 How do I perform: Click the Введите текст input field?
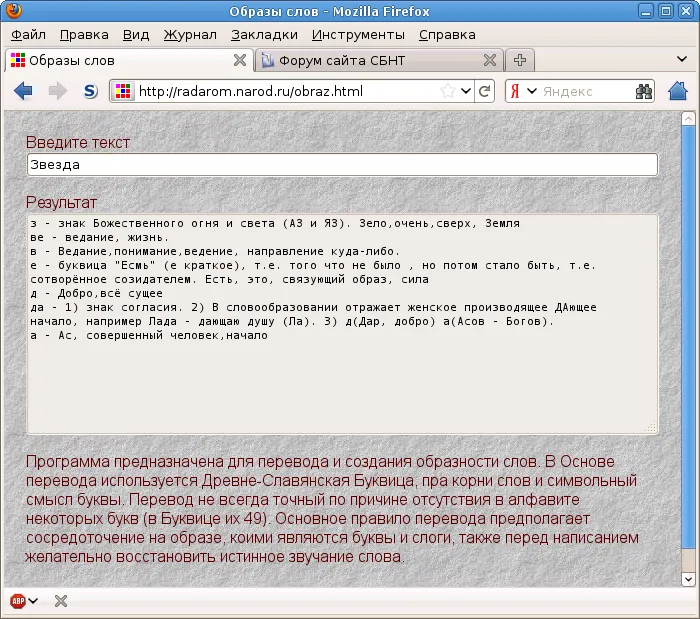coord(342,165)
